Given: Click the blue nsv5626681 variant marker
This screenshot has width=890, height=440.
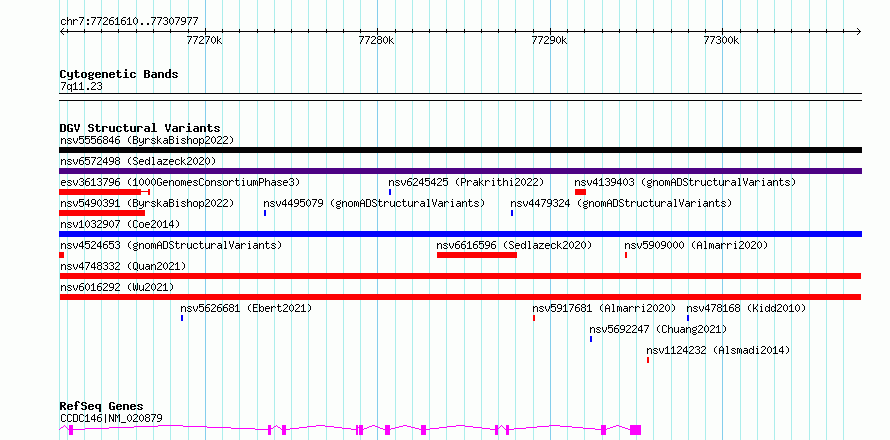Looking at the screenshot, I should (x=182, y=318).
